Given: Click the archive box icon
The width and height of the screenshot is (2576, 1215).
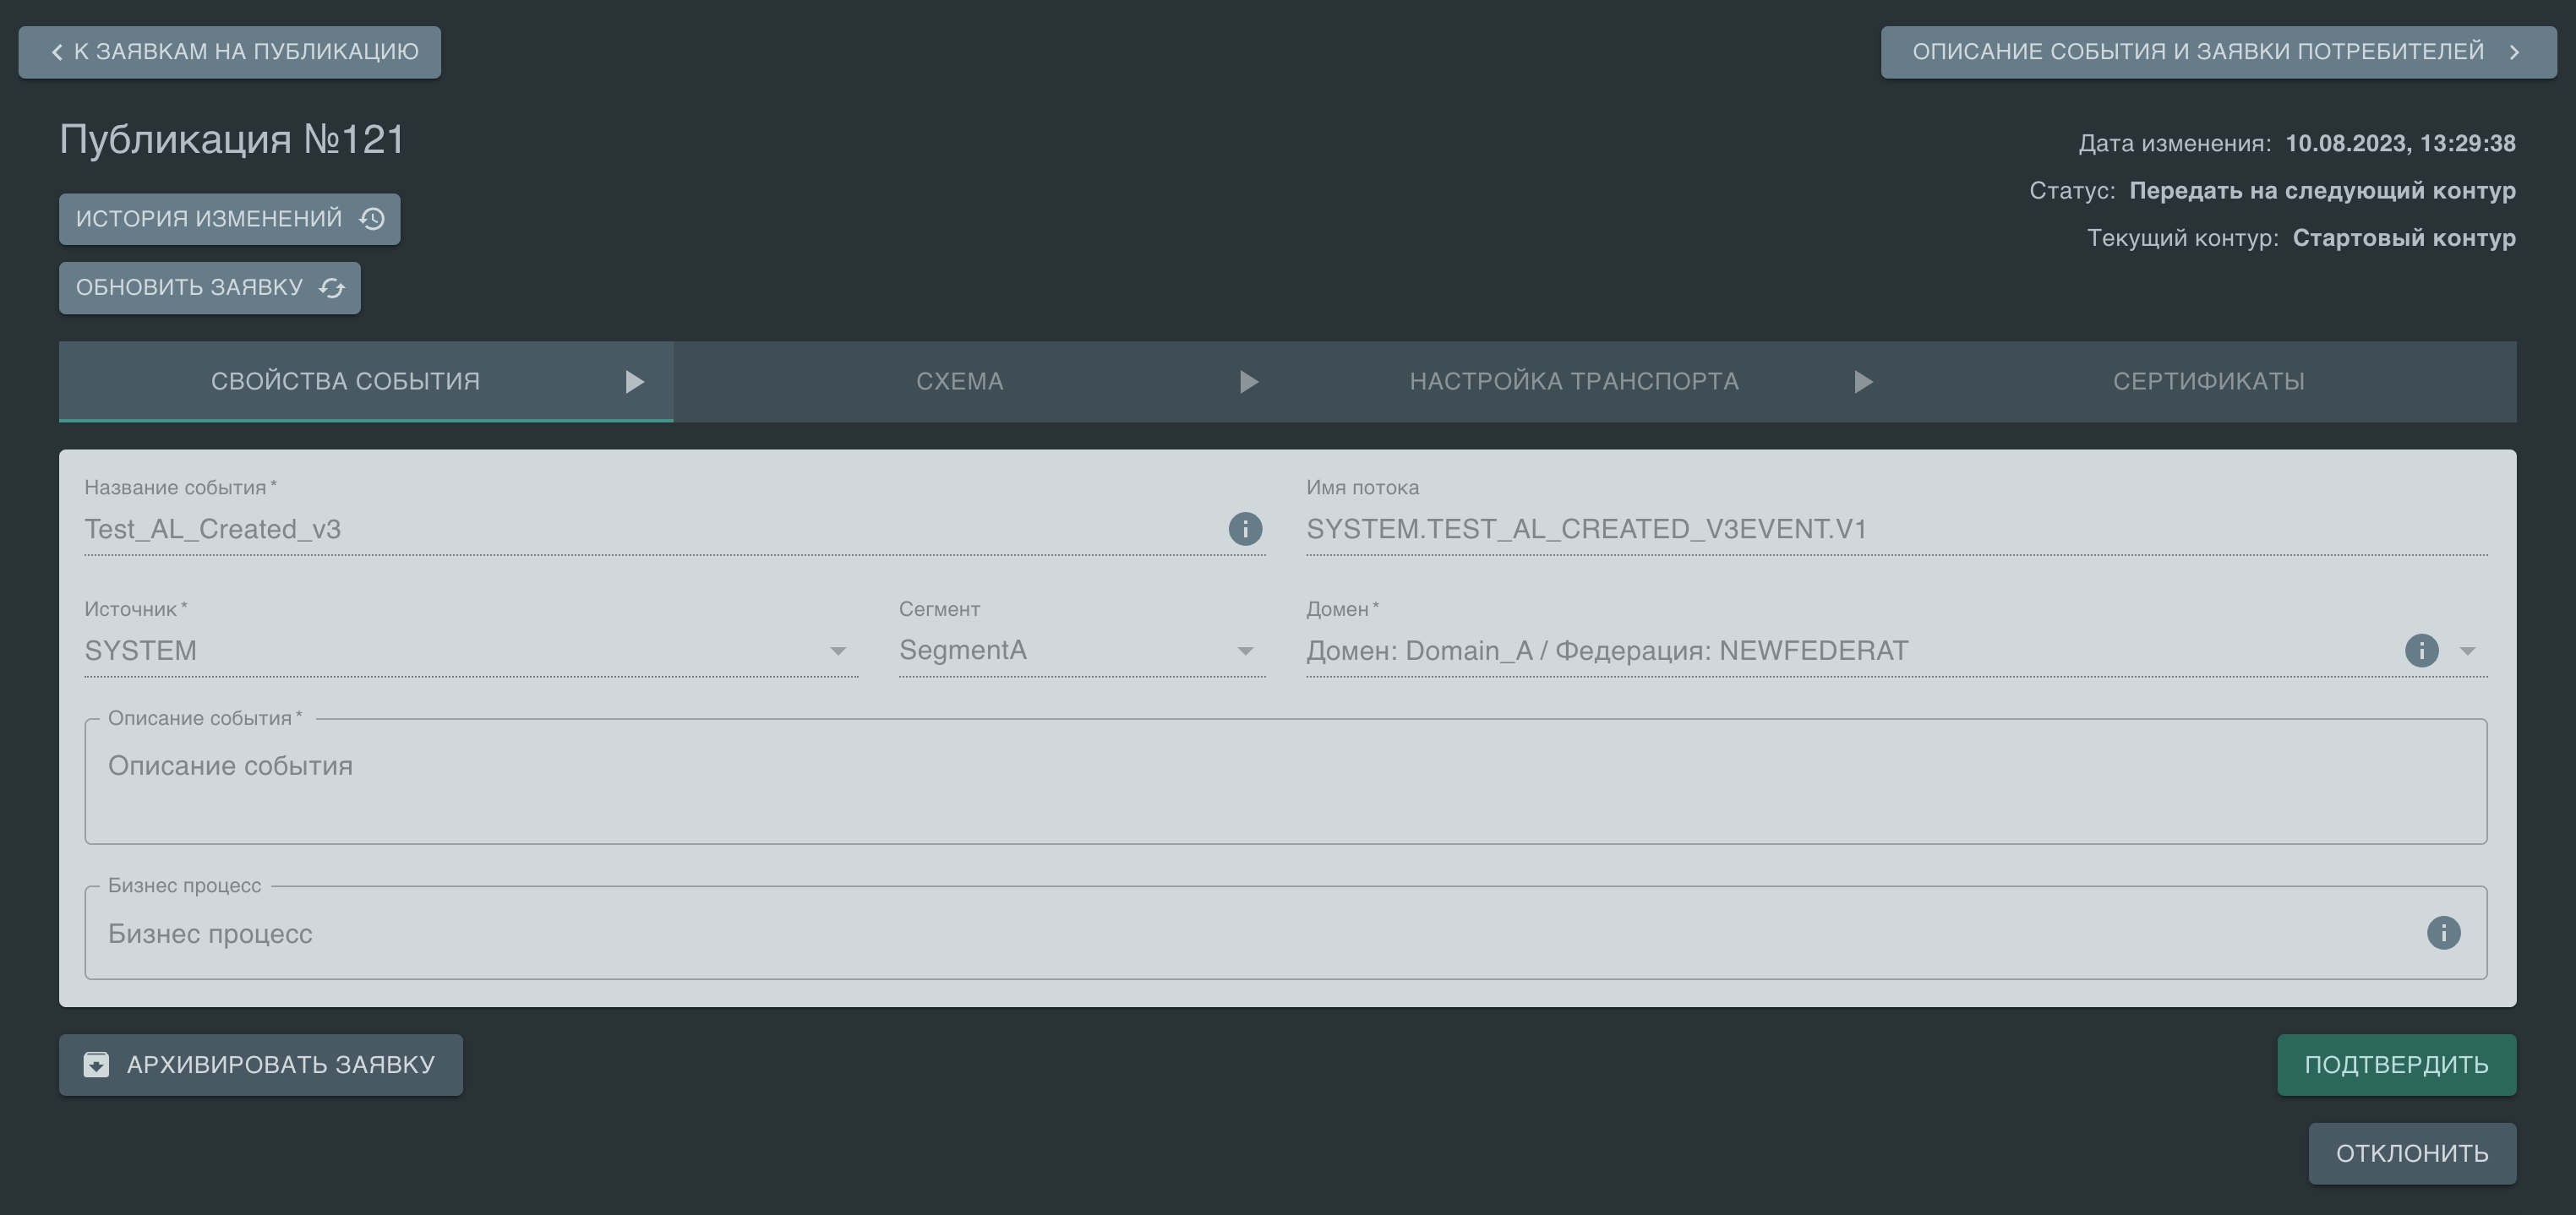Looking at the screenshot, I should [x=96, y=1065].
